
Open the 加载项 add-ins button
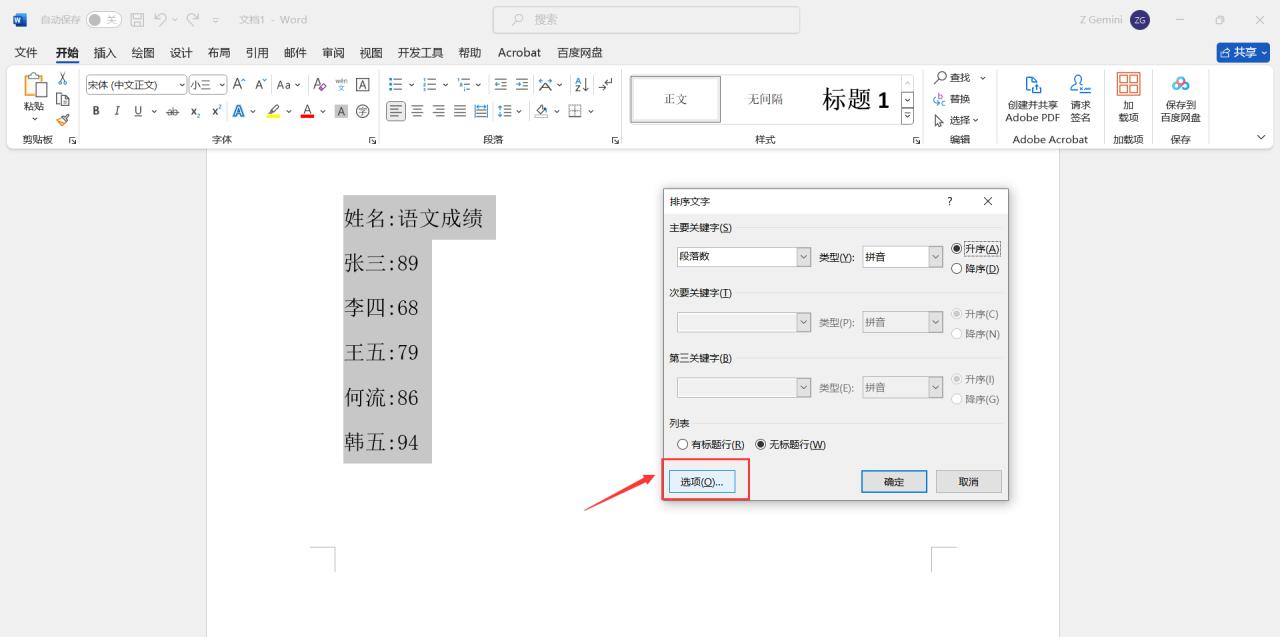tap(1128, 97)
